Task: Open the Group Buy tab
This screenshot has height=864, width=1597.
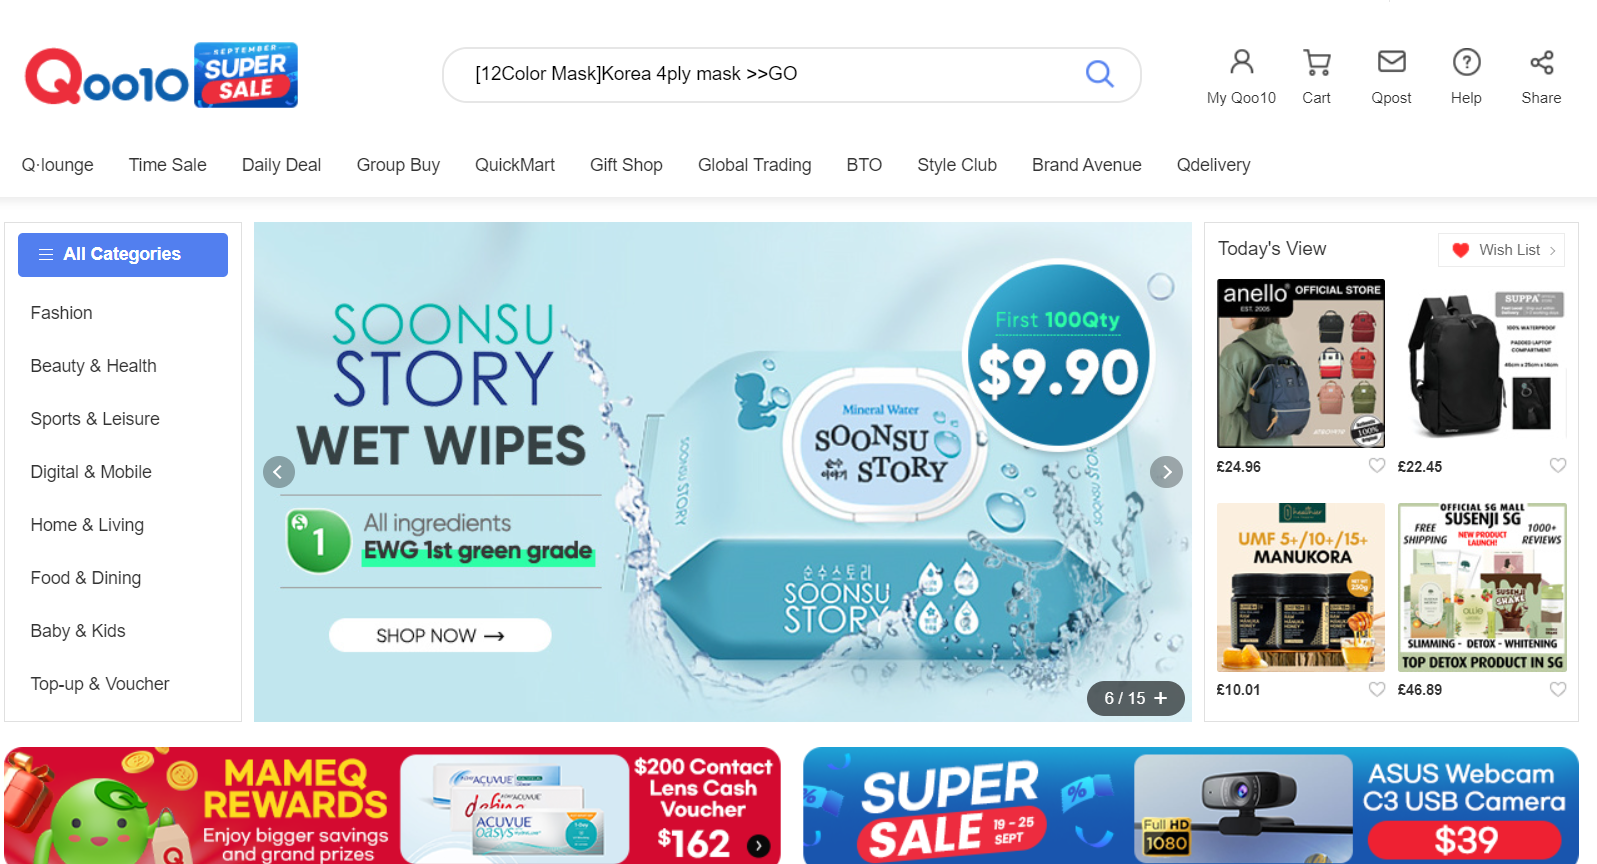Action: pos(398,165)
